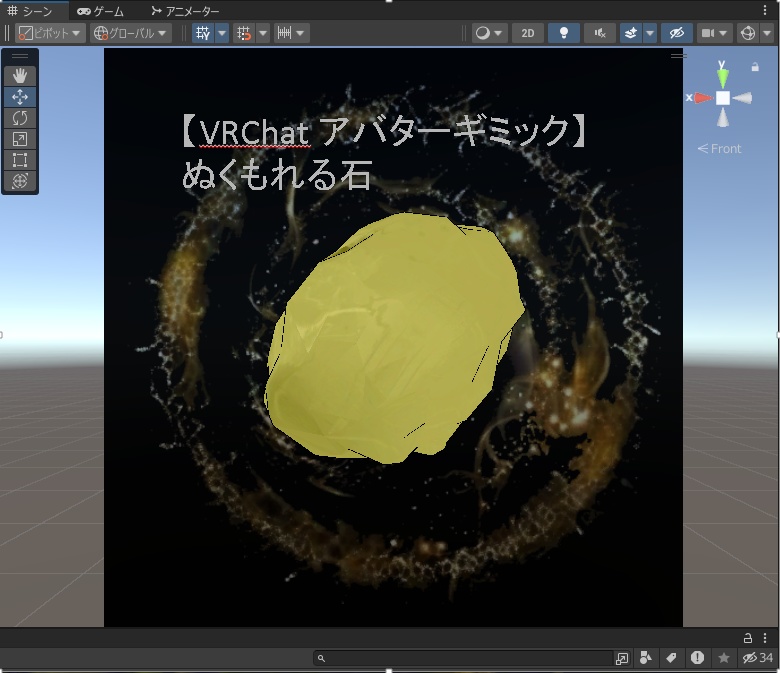Collapse the tools overlay handle
Image resolution: width=780 pixels, height=673 pixels.
coord(20,56)
